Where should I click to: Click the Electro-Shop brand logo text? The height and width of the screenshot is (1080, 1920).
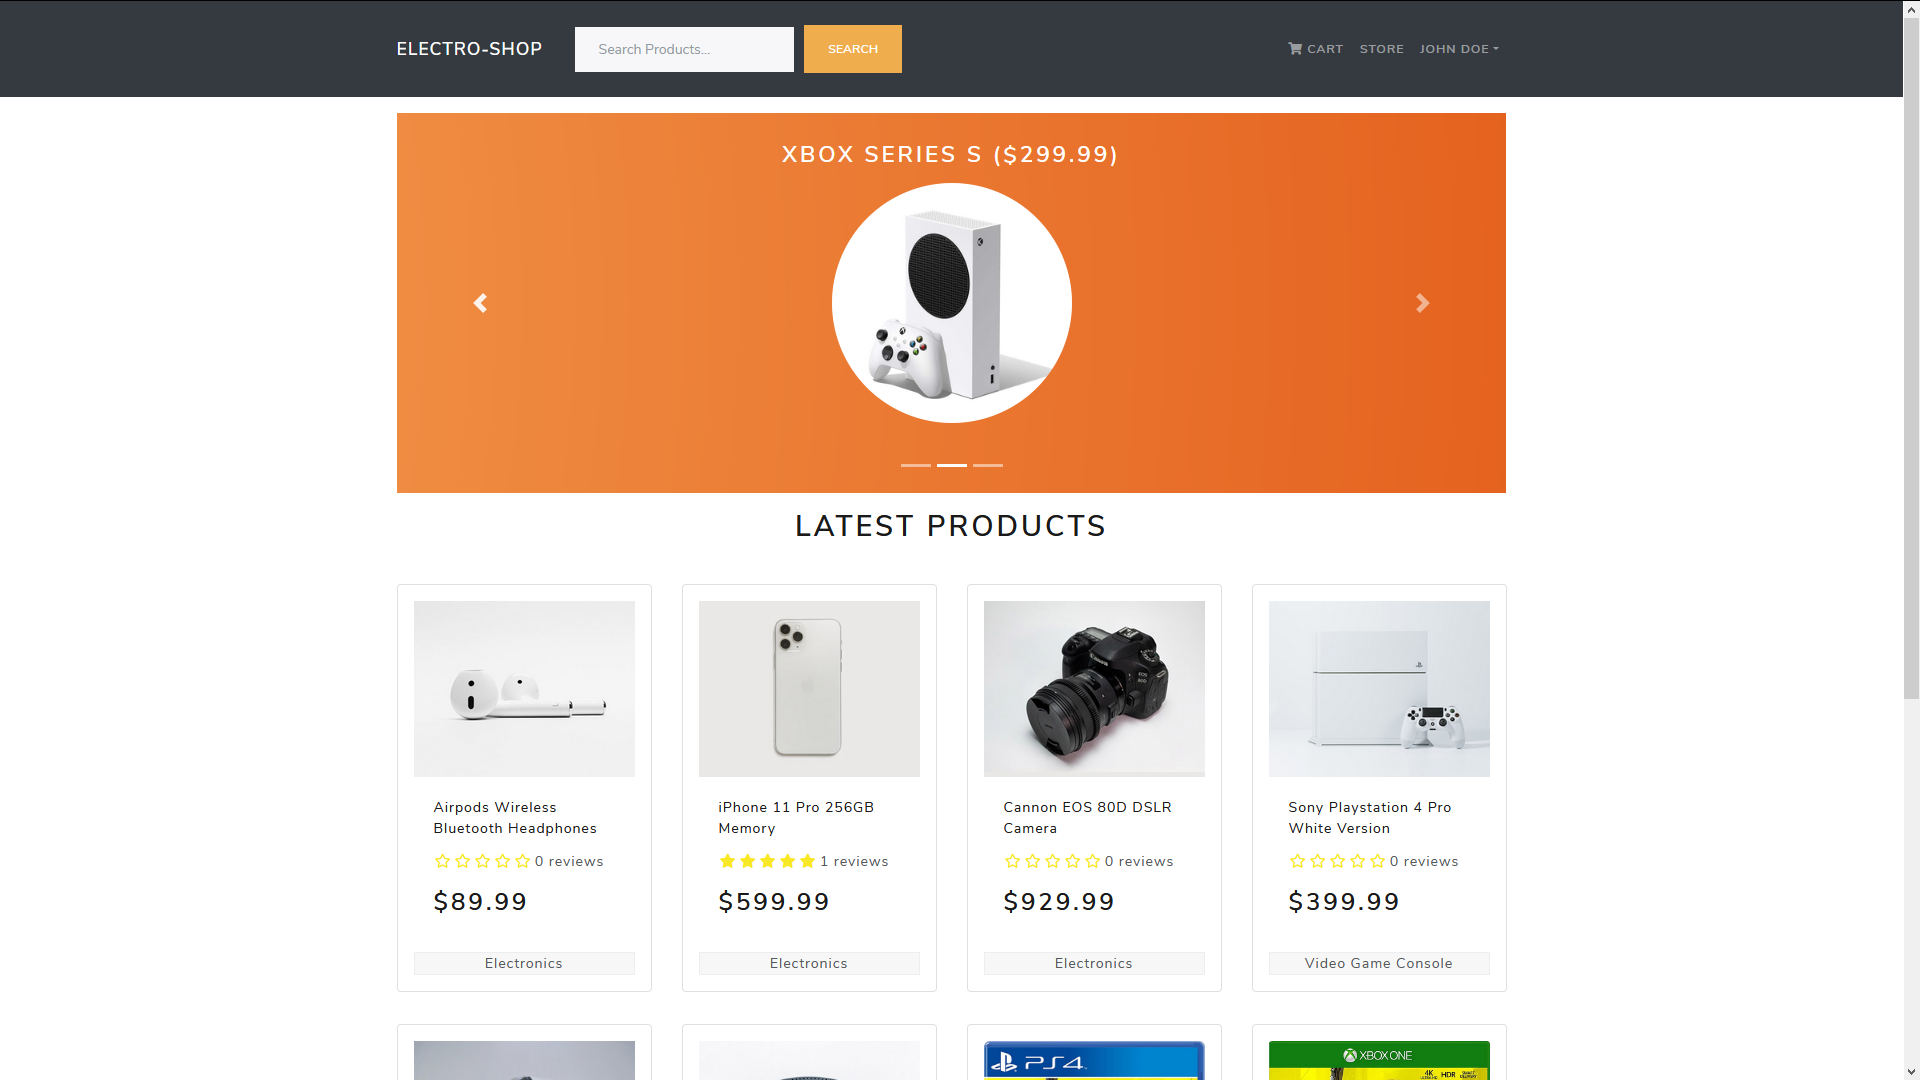pos(469,49)
